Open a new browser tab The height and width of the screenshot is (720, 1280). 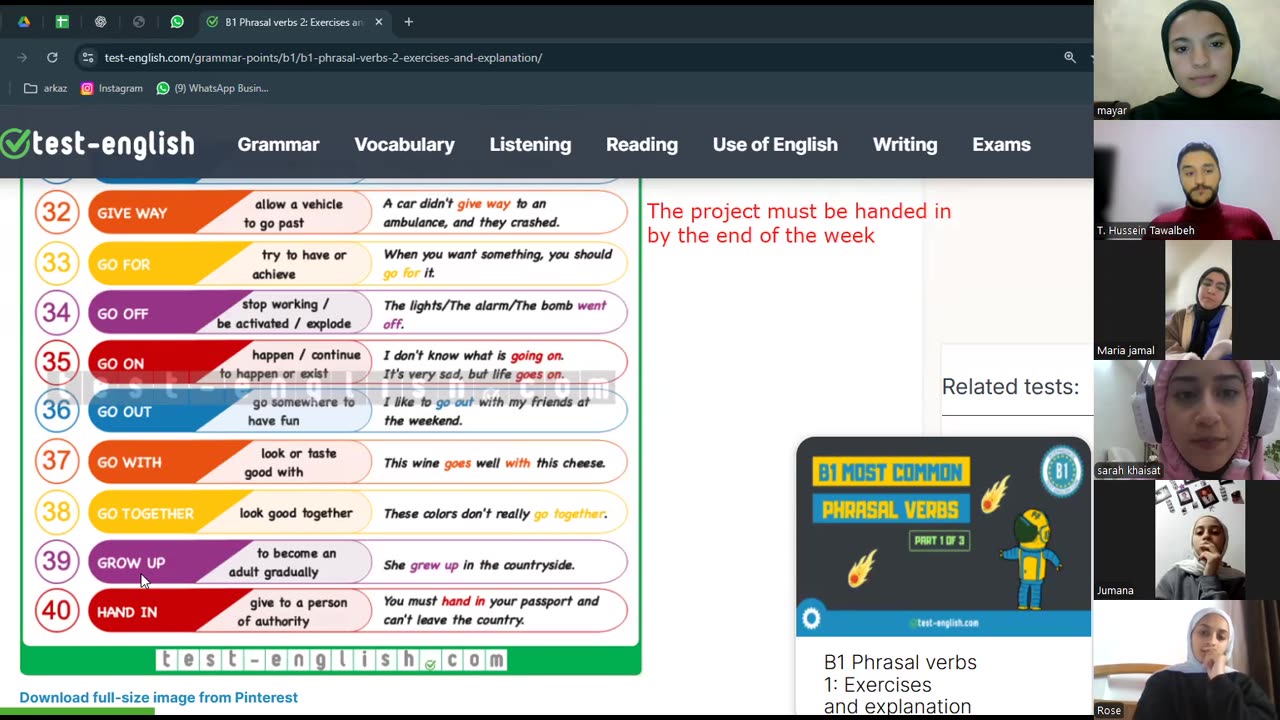(x=408, y=22)
